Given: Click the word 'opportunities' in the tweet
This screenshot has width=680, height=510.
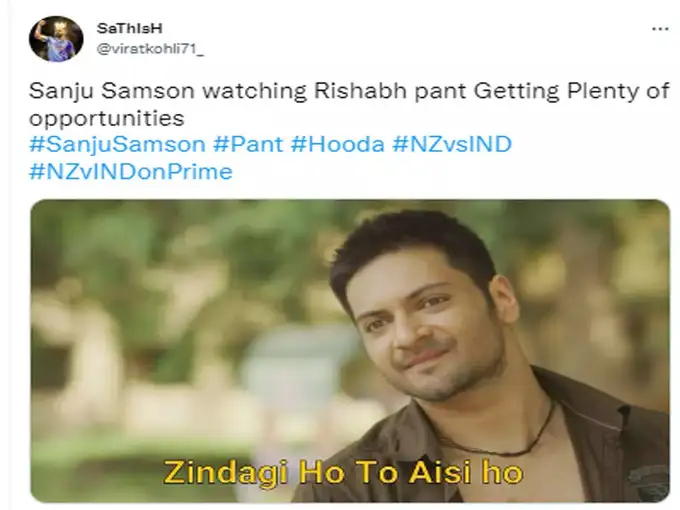Looking at the screenshot, I should (x=107, y=118).
